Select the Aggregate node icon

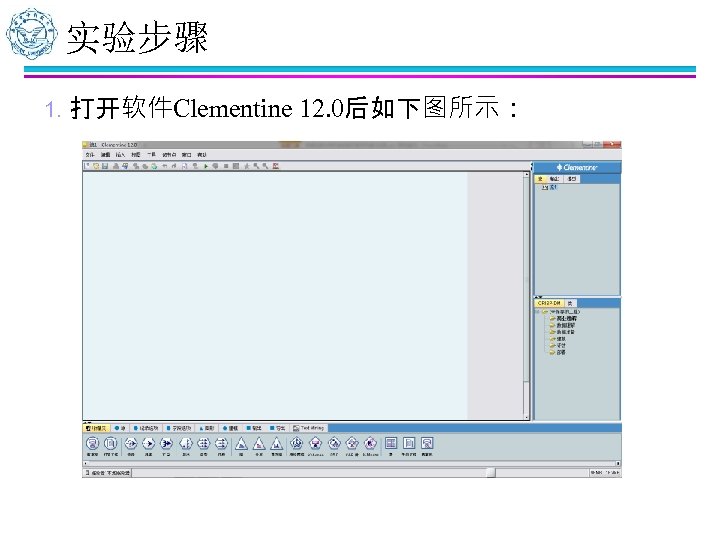166,444
